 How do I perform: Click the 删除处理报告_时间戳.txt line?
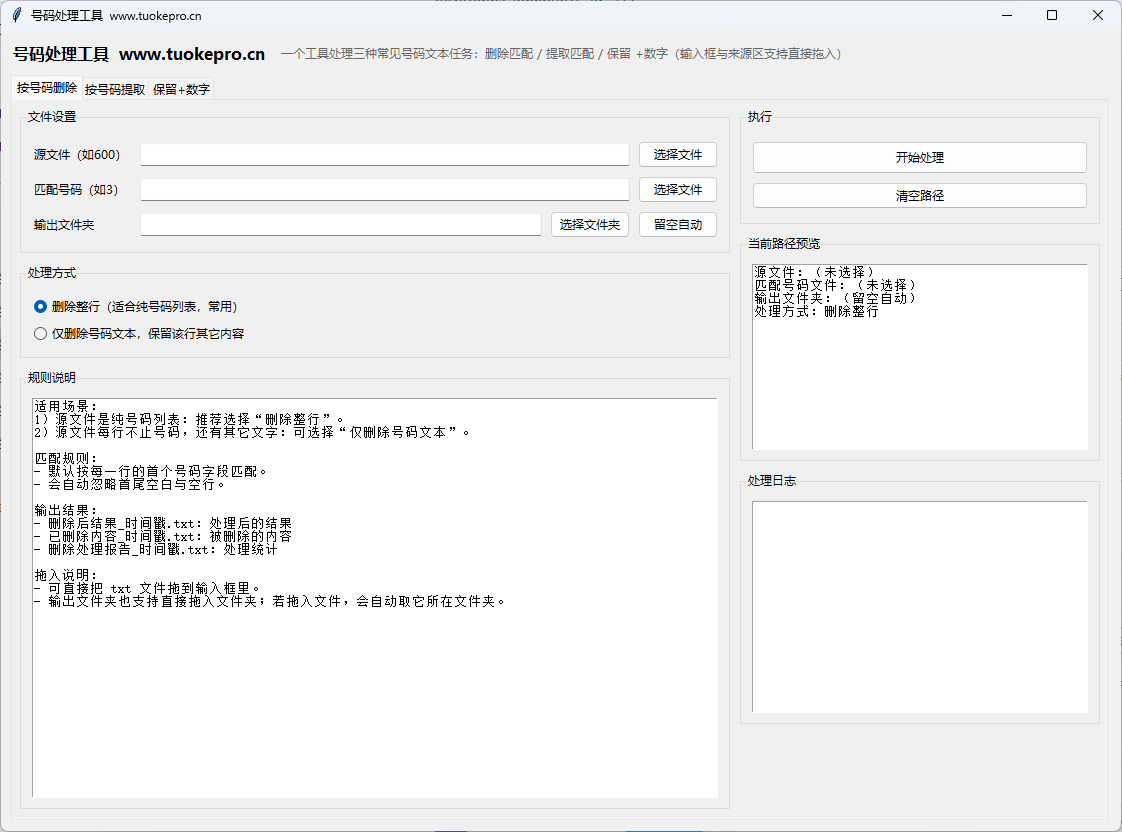[x=156, y=549]
